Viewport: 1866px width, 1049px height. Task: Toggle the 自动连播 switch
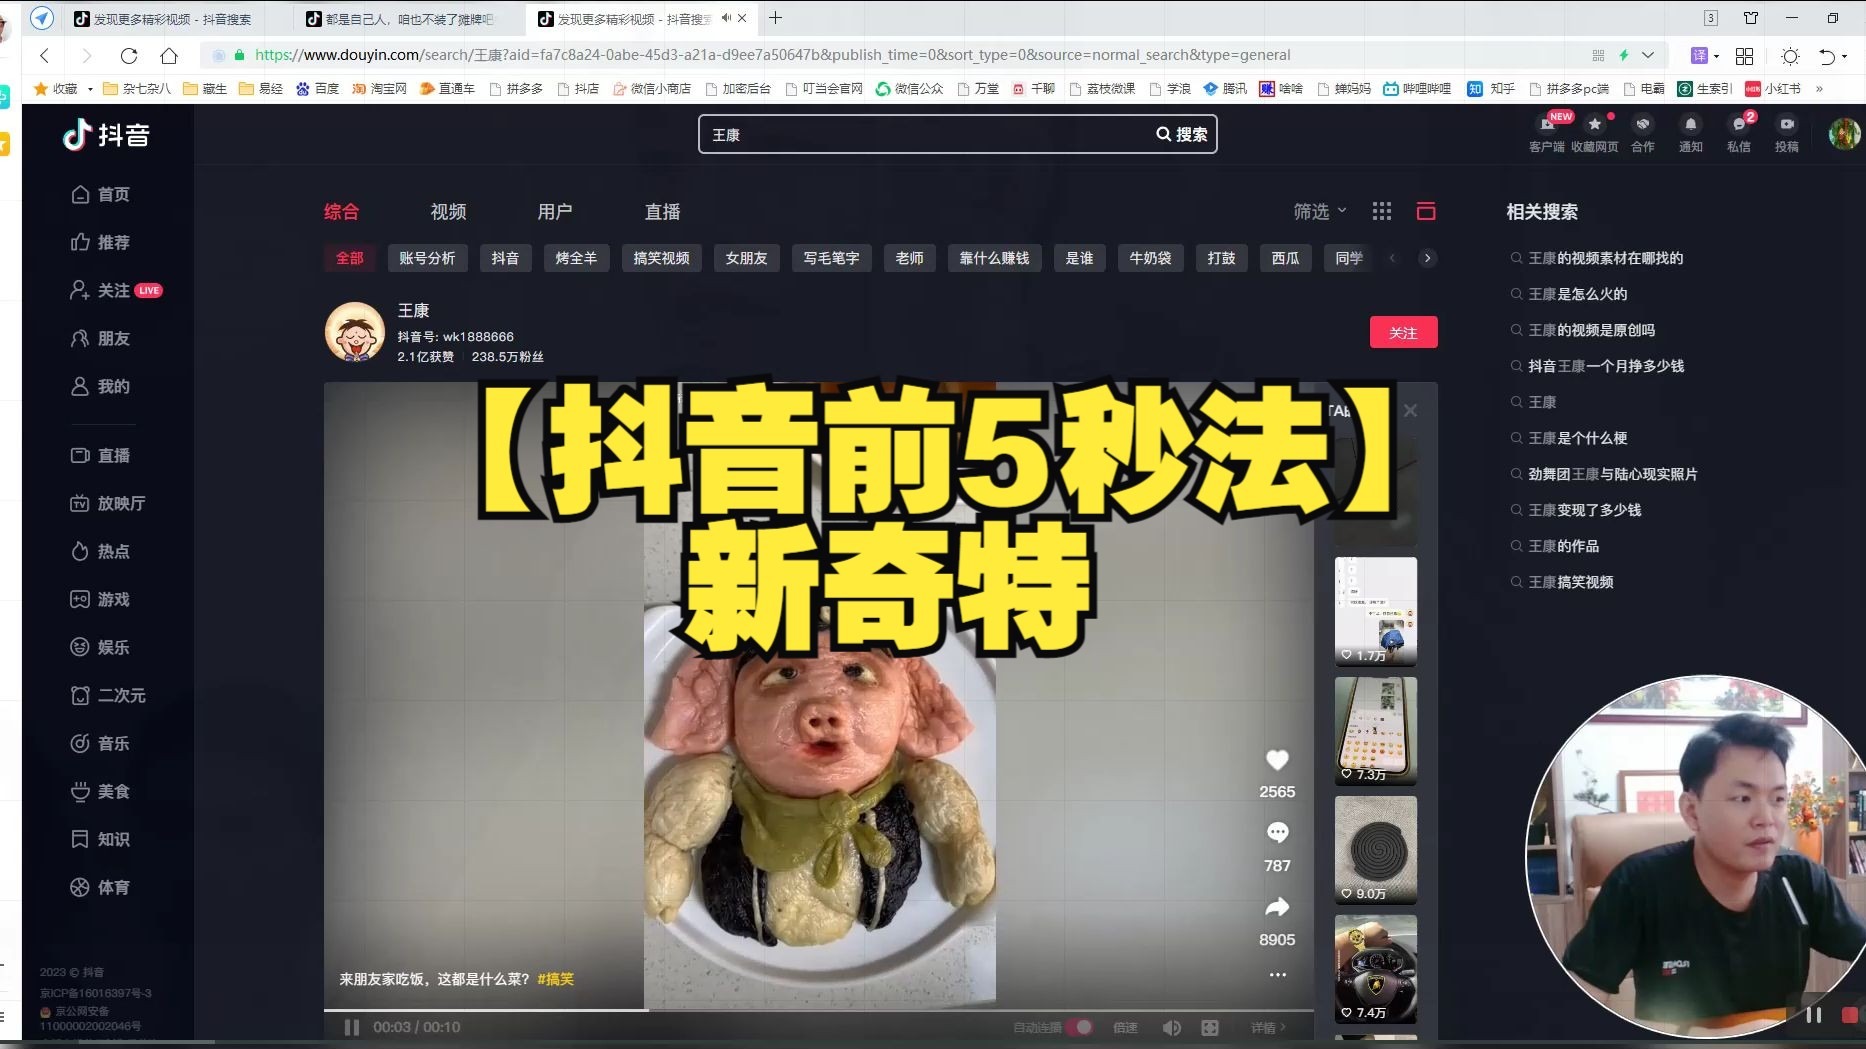pyautogui.click(x=1079, y=1027)
